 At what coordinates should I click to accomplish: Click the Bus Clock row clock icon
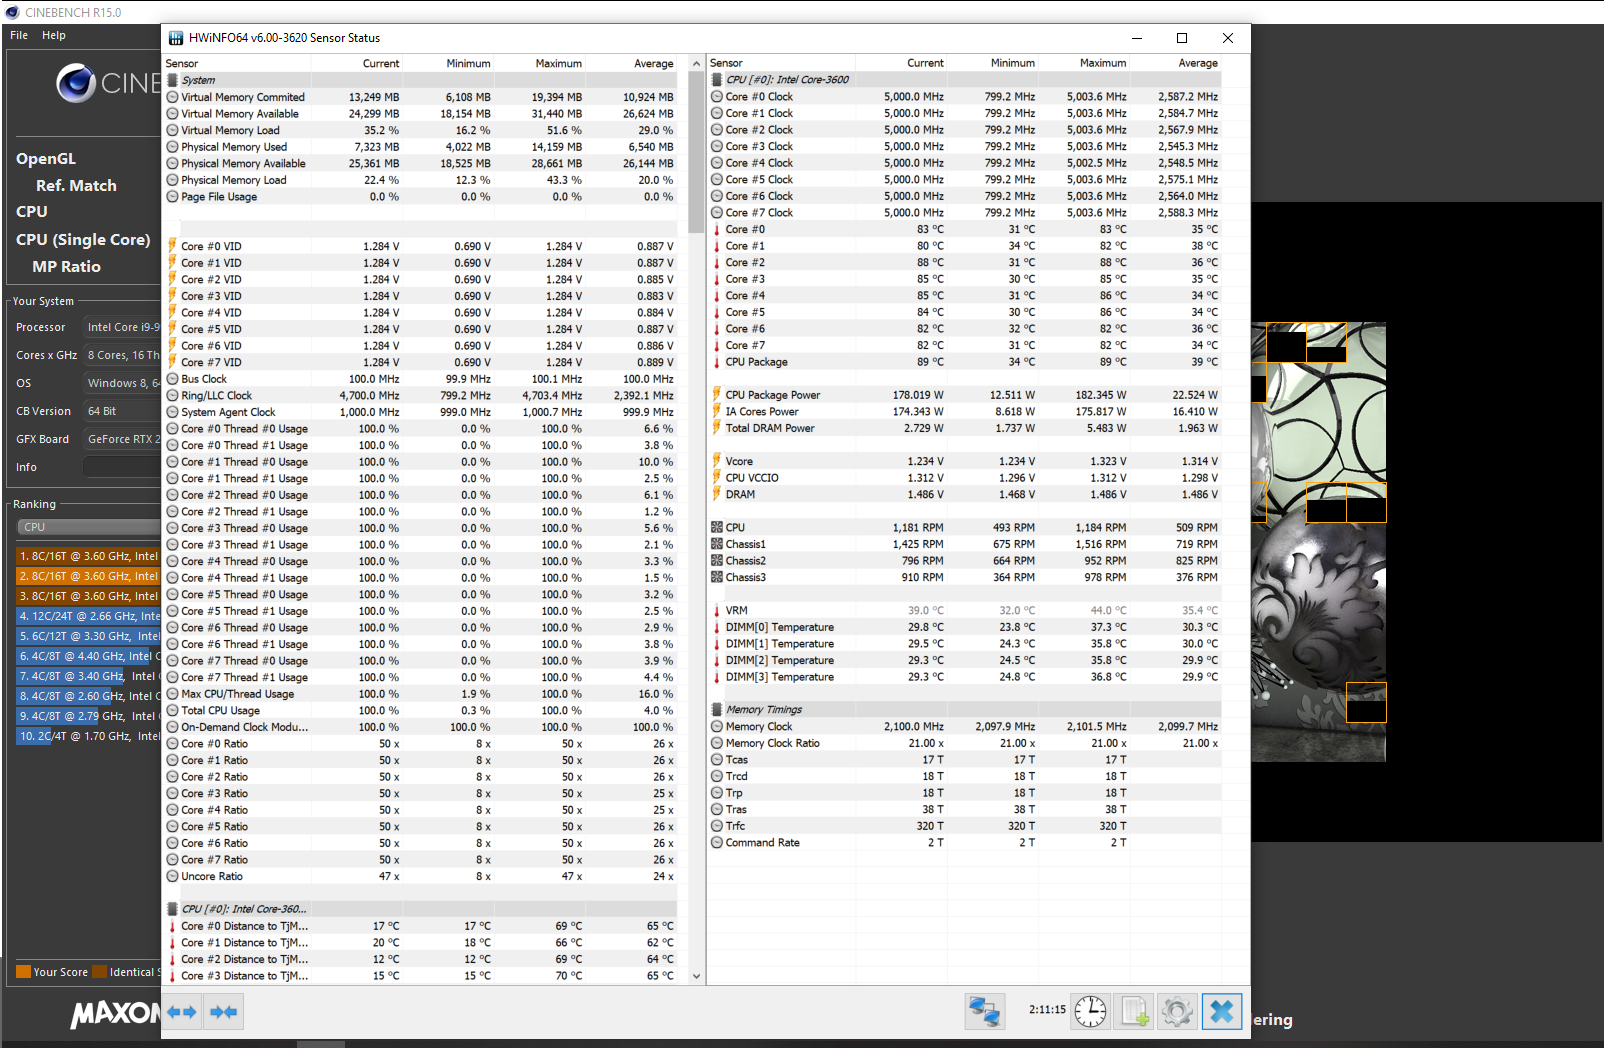(x=173, y=379)
